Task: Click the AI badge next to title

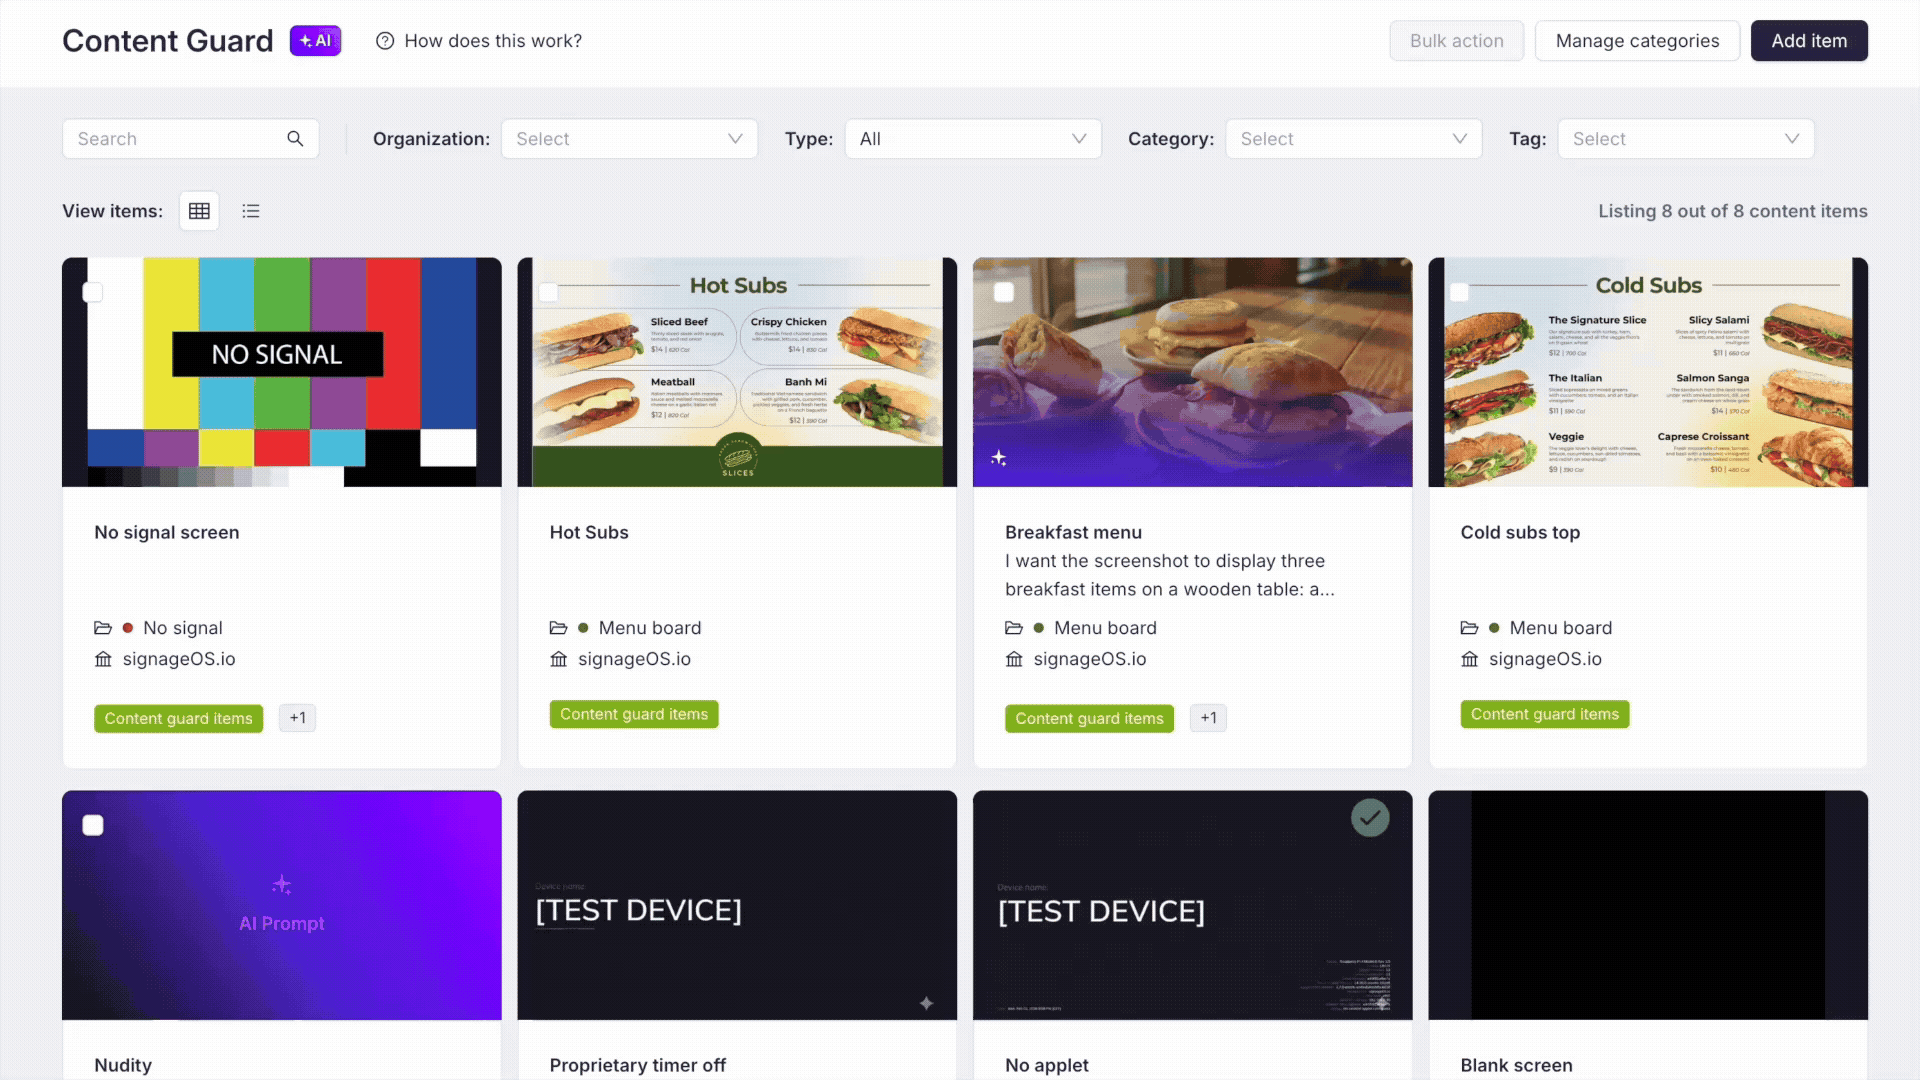Action: pos(315,41)
